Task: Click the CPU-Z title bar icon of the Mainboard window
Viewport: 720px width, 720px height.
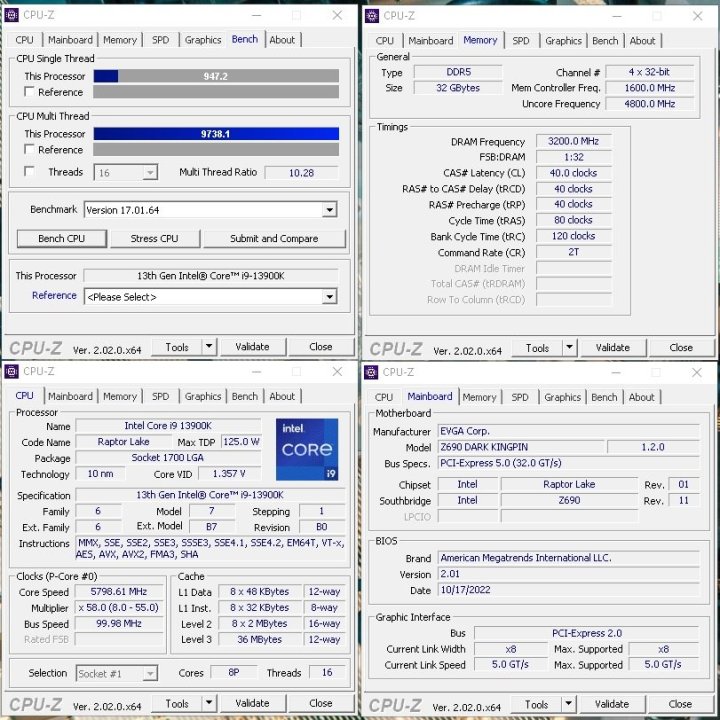Action: [372, 372]
